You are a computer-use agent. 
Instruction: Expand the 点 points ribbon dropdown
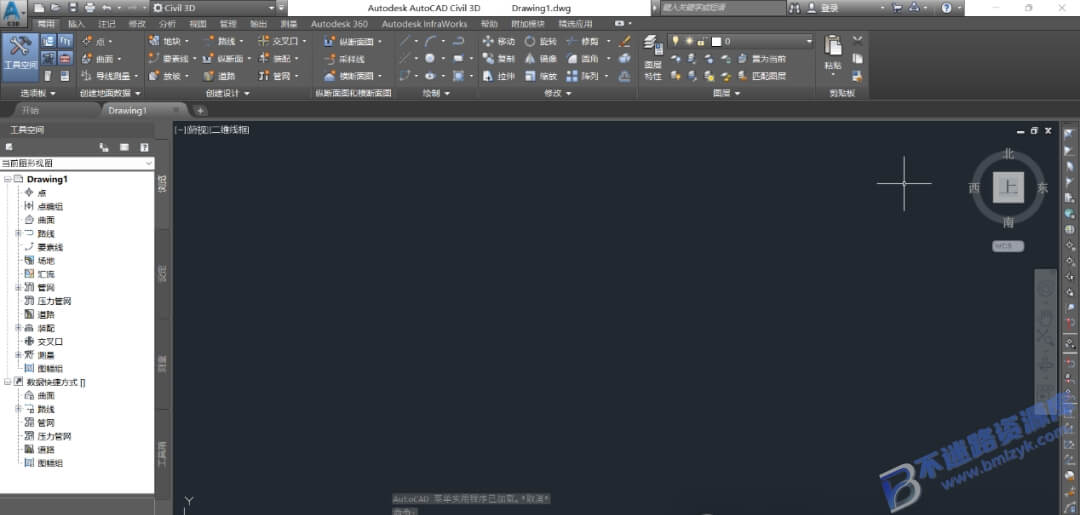click(112, 41)
